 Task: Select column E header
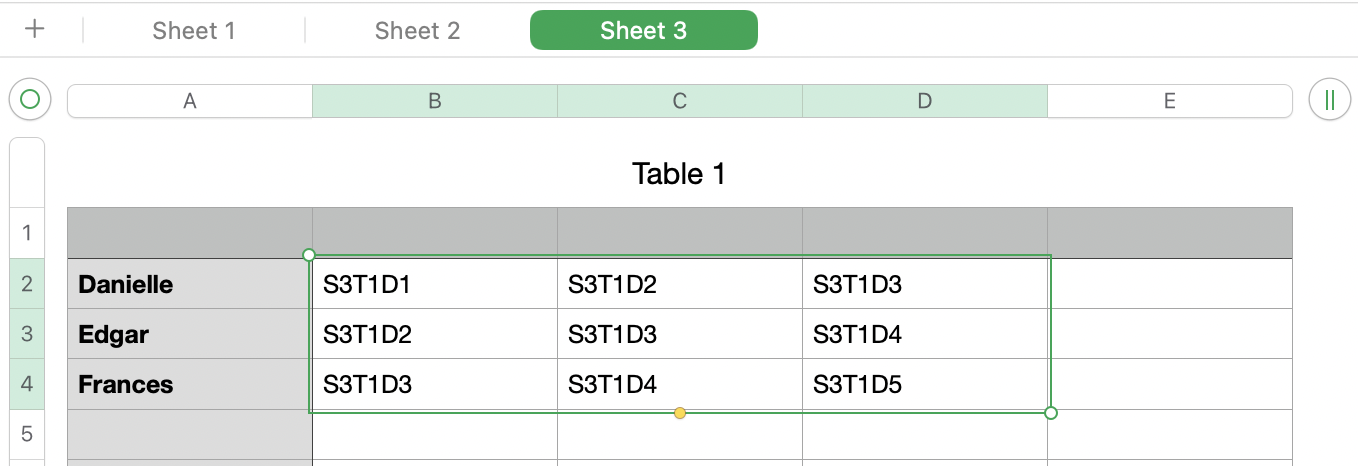[1169, 101]
